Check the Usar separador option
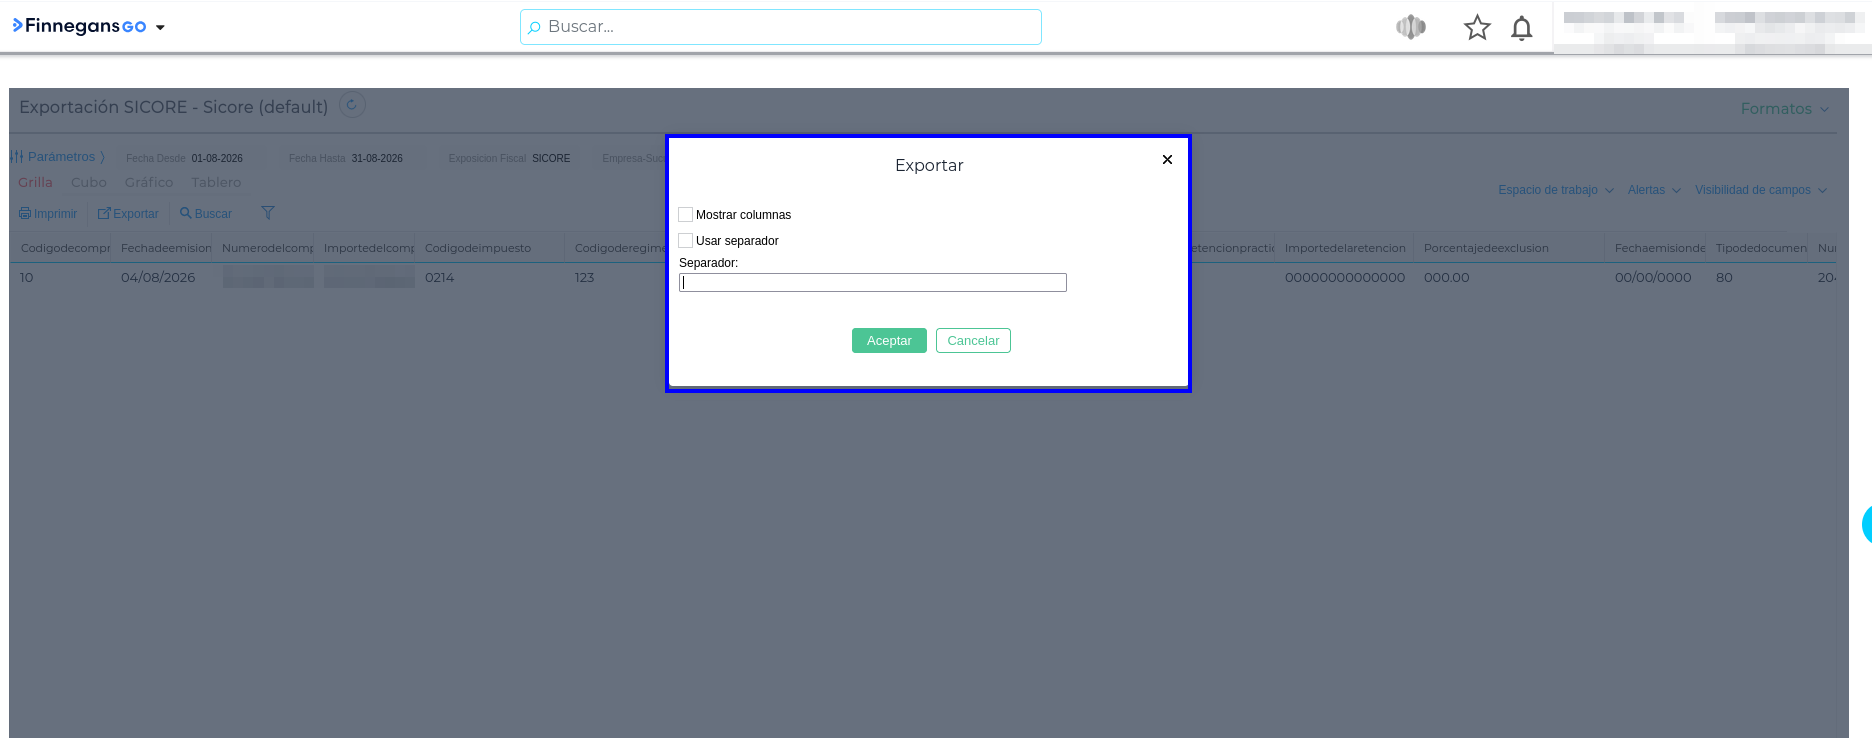The height and width of the screenshot is (738, 1872). pyautogui.click(x=686, y=240)
